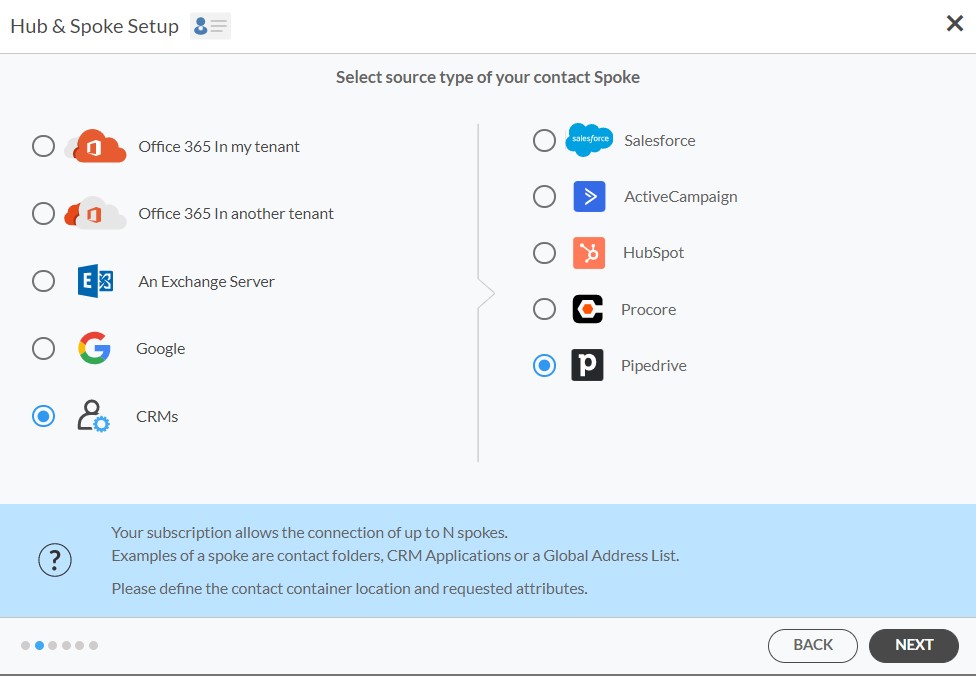976x676 pixels.
Task: Pick the ActiveCampaign radio button
Action: pyautogui.click(x=544, y=197)
